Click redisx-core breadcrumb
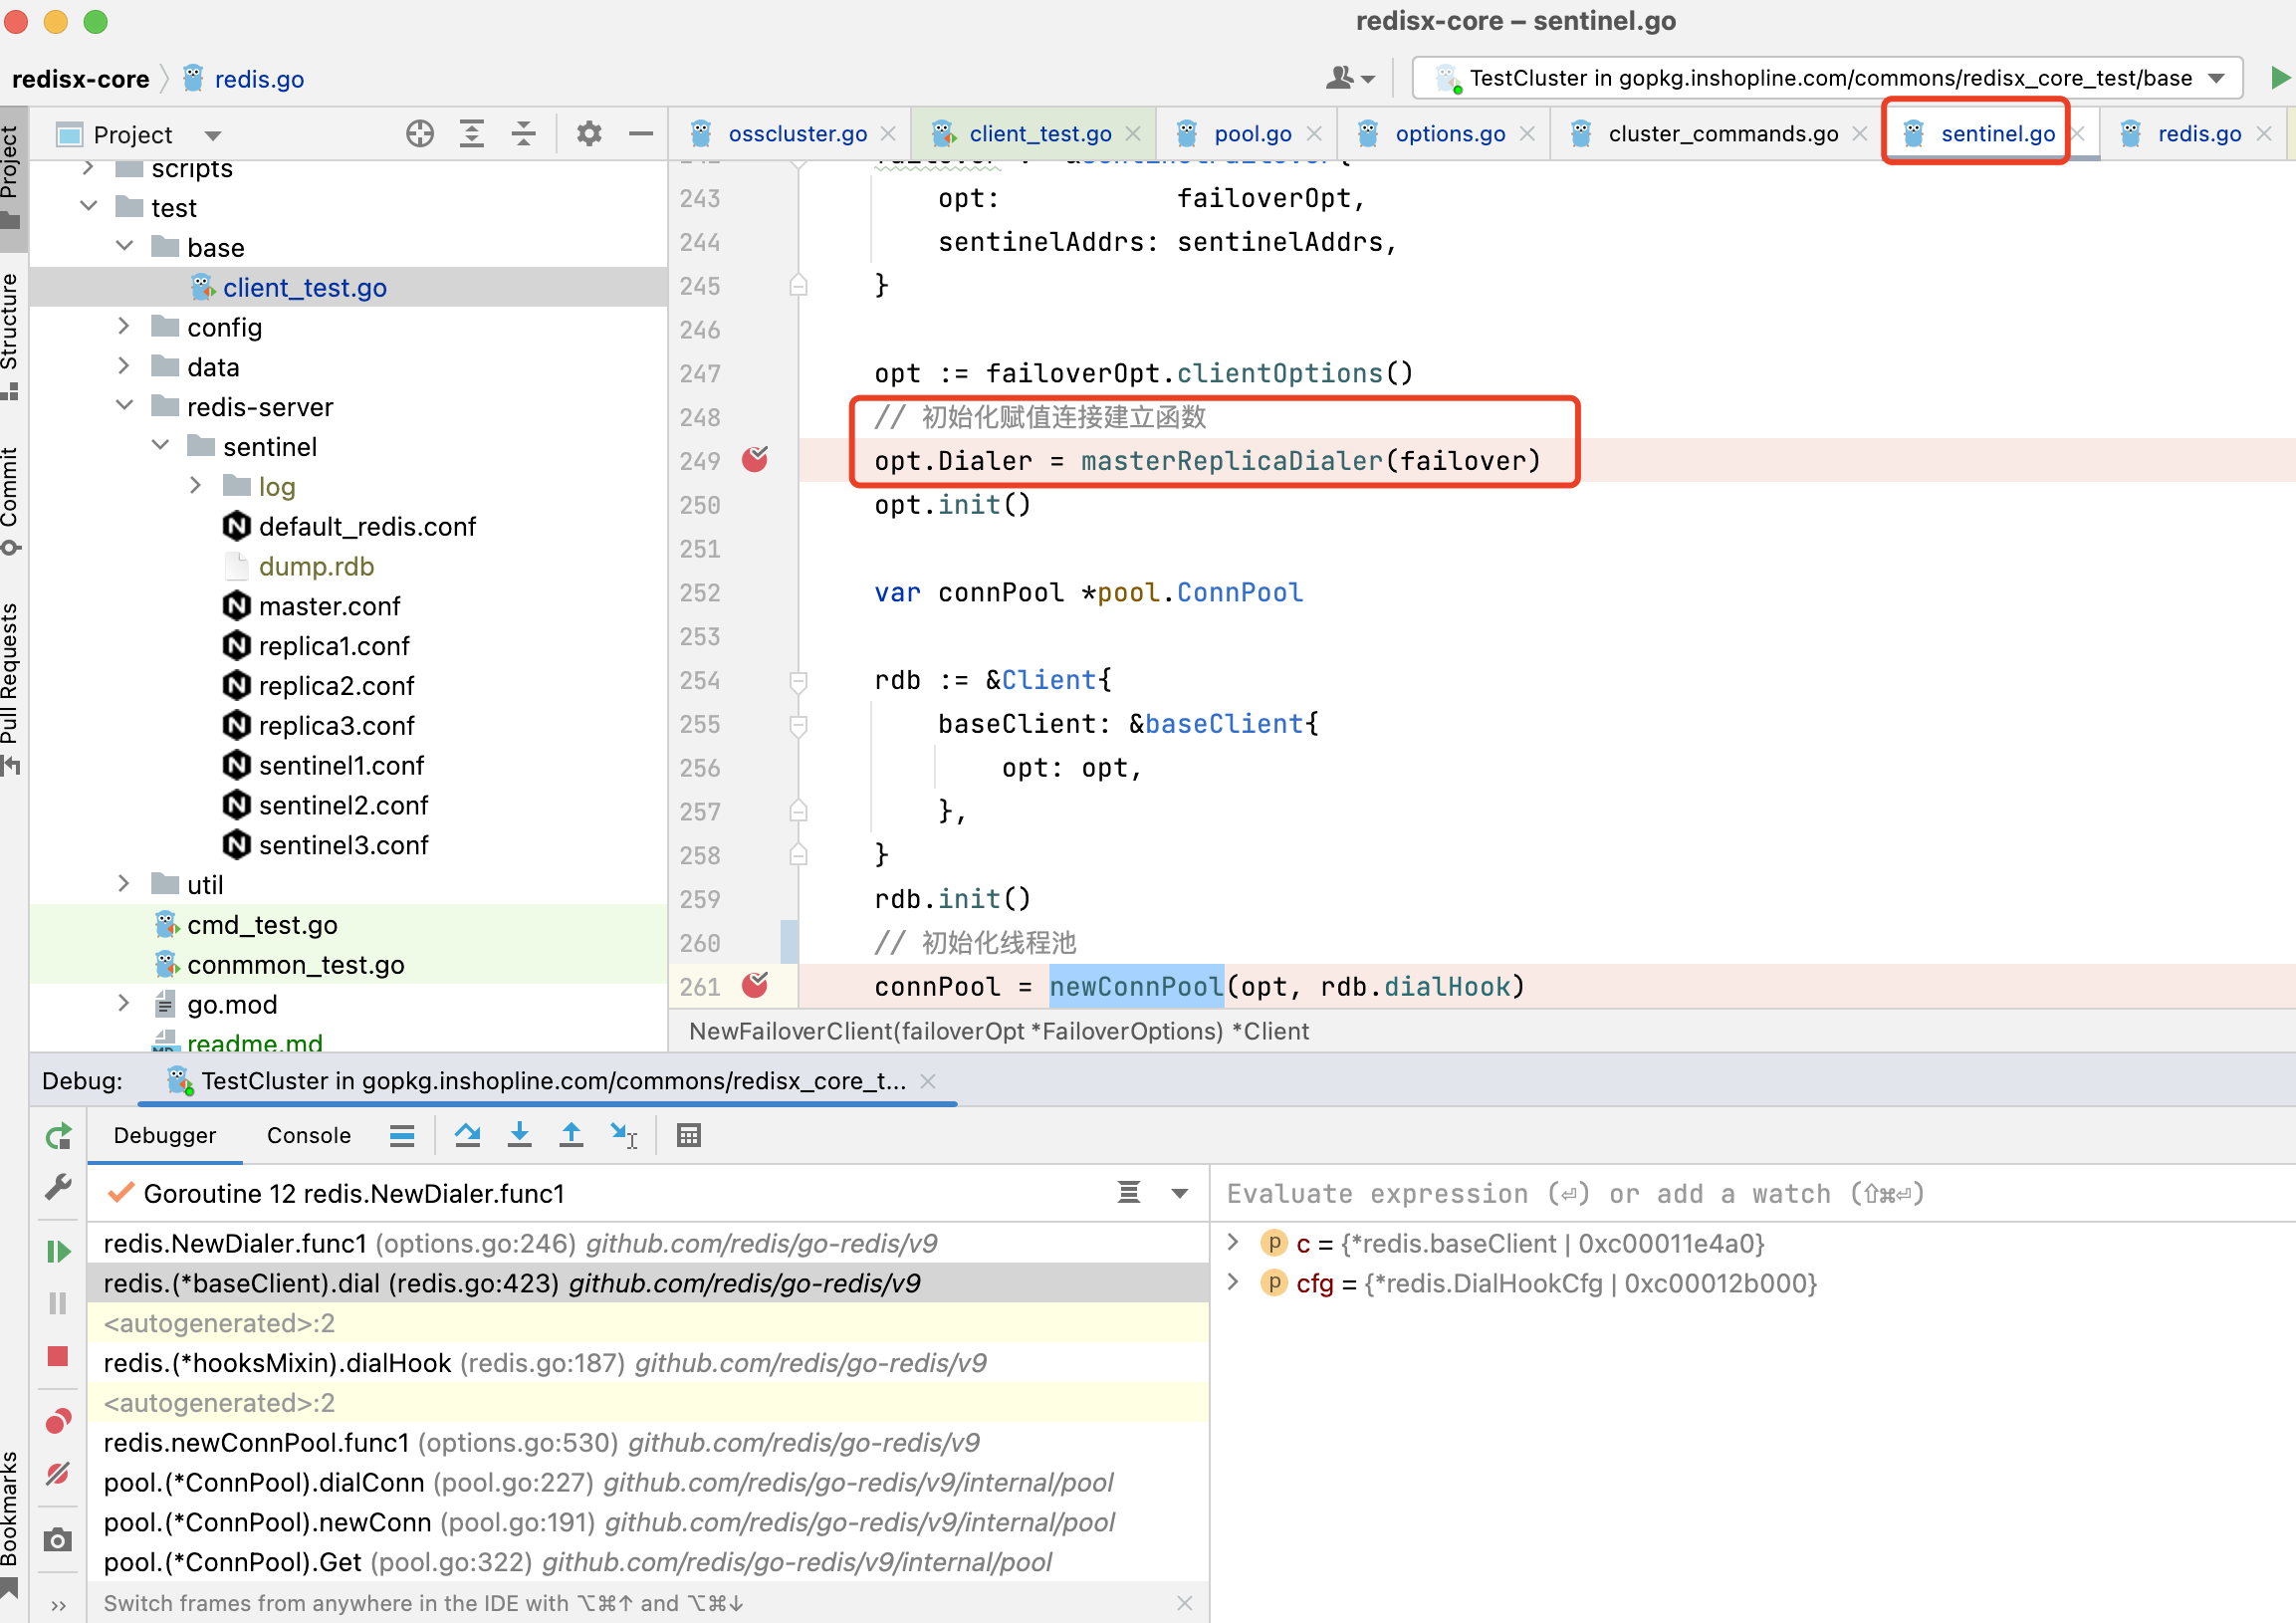 [80, 79]
